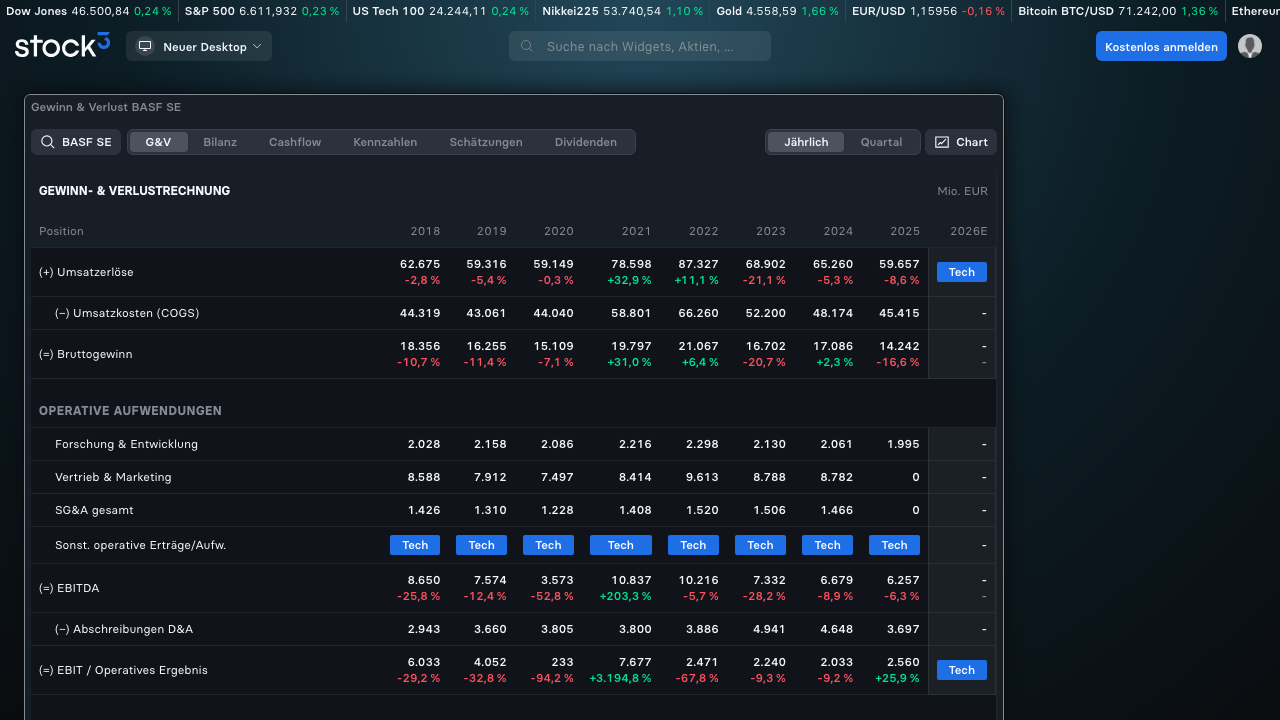The width and height of the screenshot is (1280, 720).
Task: Click the monitor icon beside Neuer Desktop
Action: pos(145,47)
